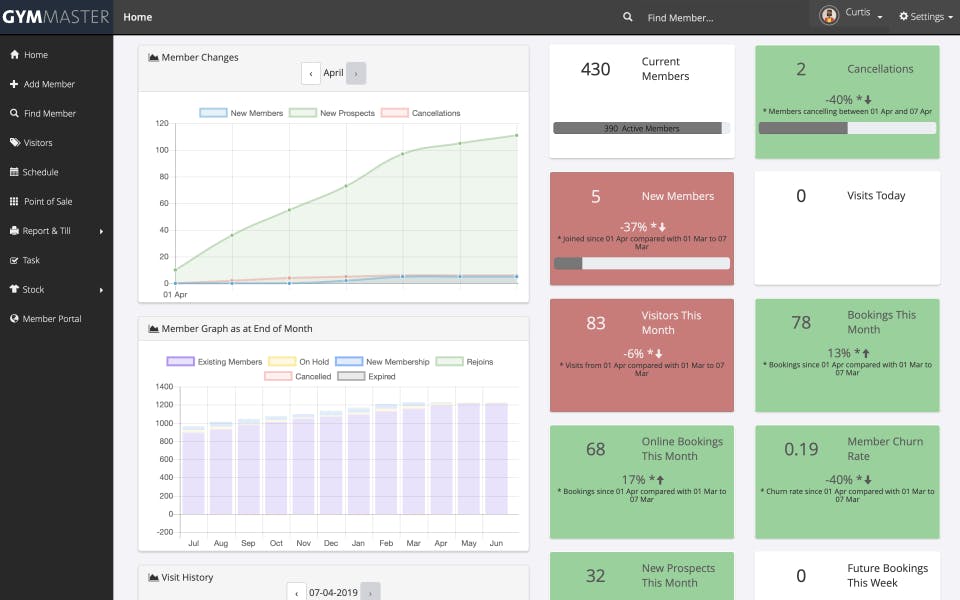Open Member Portal globe icon
960x600 pixels.
click(14, 318)
